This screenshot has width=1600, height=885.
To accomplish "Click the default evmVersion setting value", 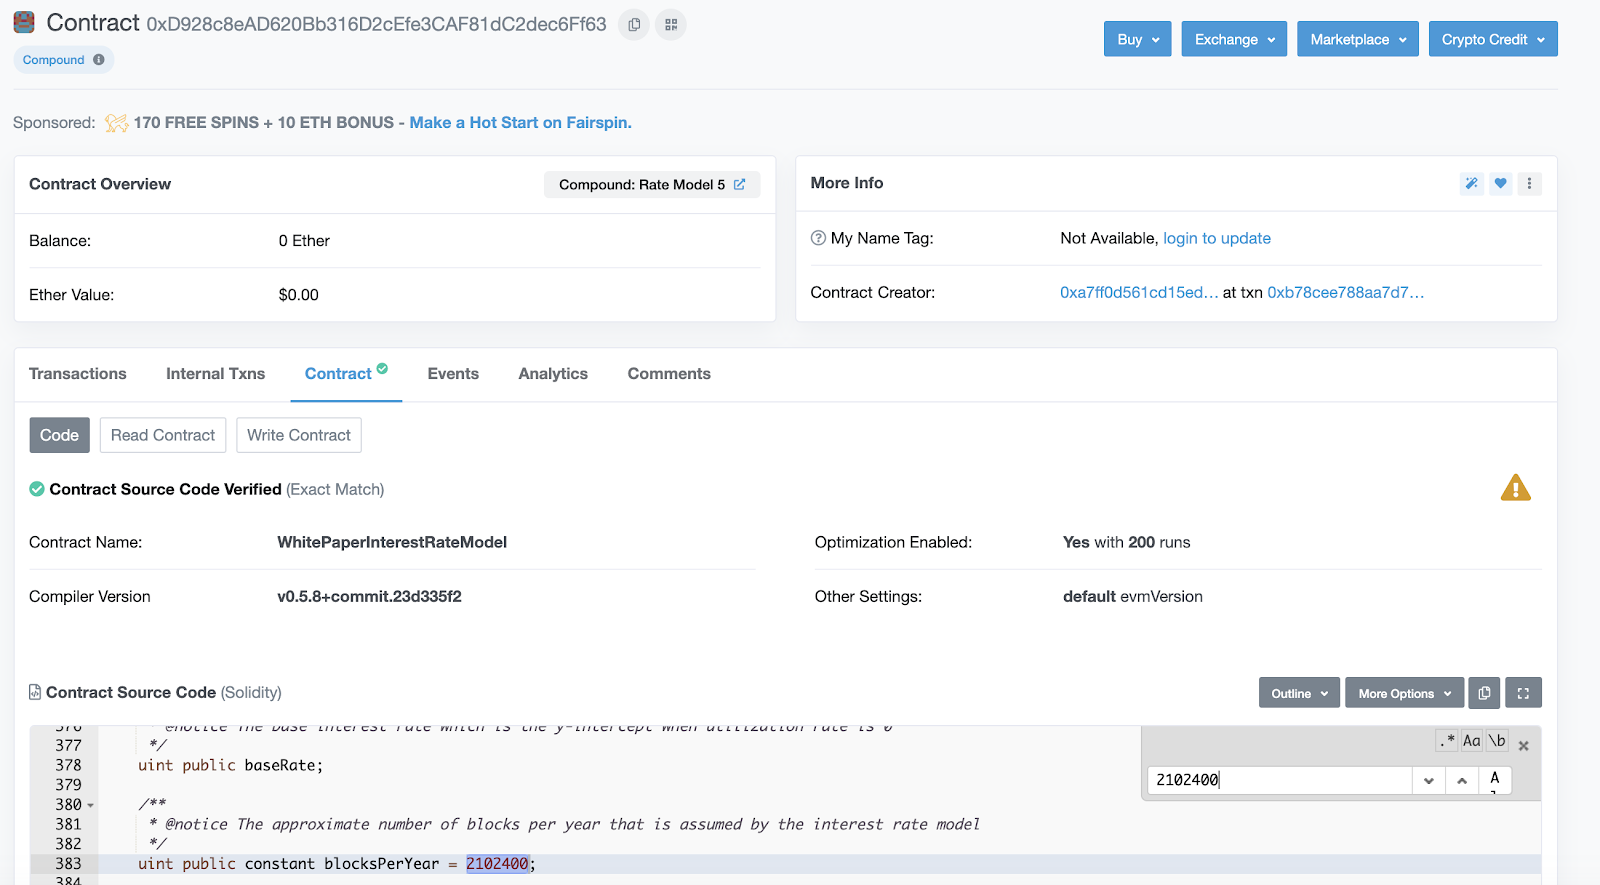I will pos(1132,596).
